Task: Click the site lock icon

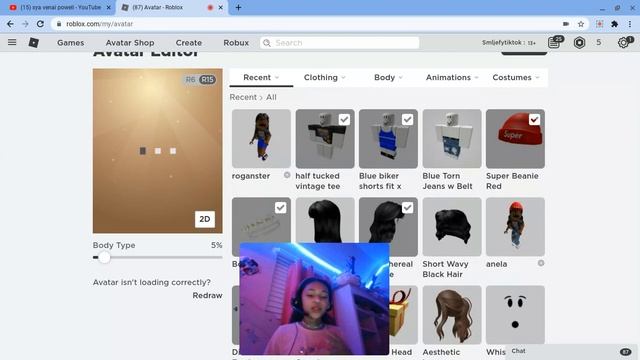Action: pos(59,24)
